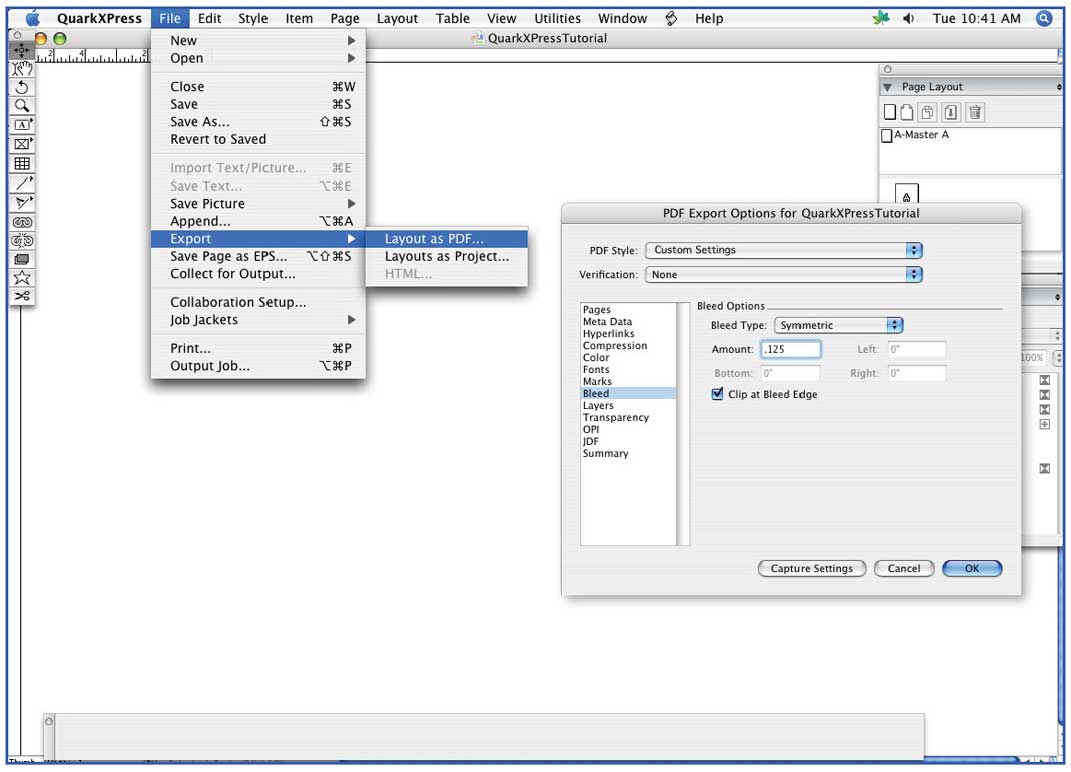Click the Delete trash icon in Page Layout
The height and width of the screenshot is (772, 1071).
pyautogui.click(x=975, y=112)
